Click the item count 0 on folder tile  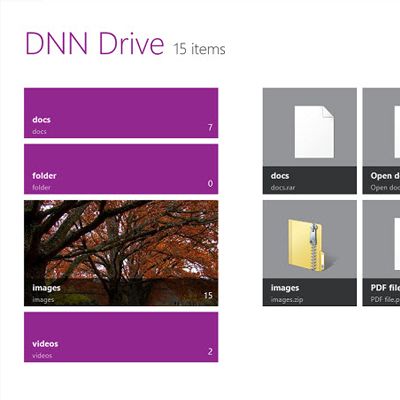click(x=210, y=183)
